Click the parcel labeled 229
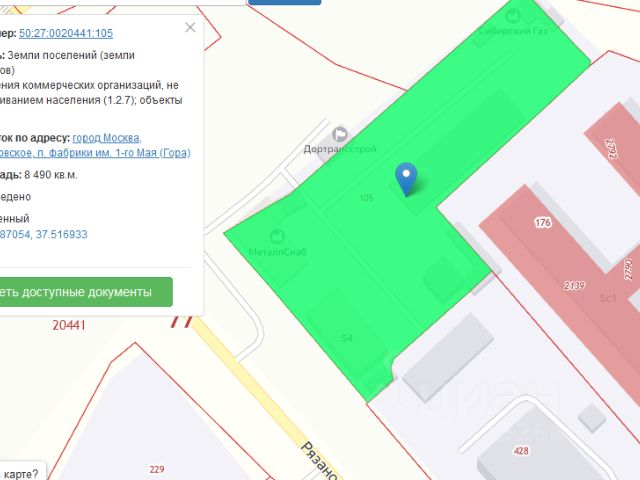Screen dimensions: 640x480 click(157, 469)
